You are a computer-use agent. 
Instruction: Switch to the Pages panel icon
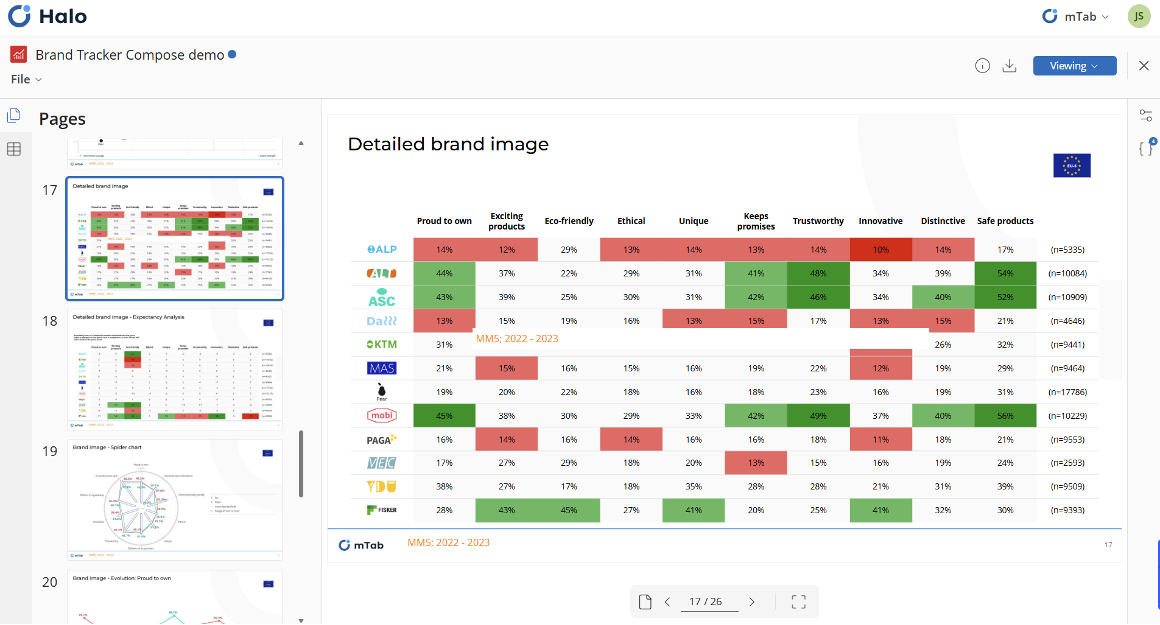coord(13,116)
